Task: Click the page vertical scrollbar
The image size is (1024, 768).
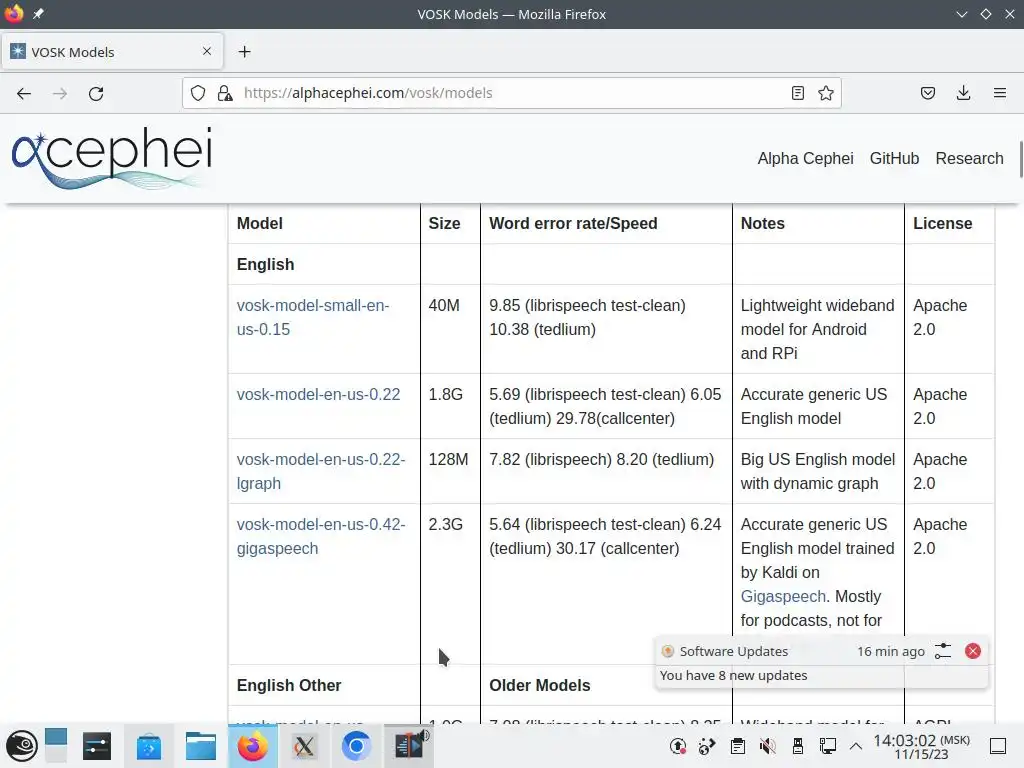Action: tap(1021, 158)
